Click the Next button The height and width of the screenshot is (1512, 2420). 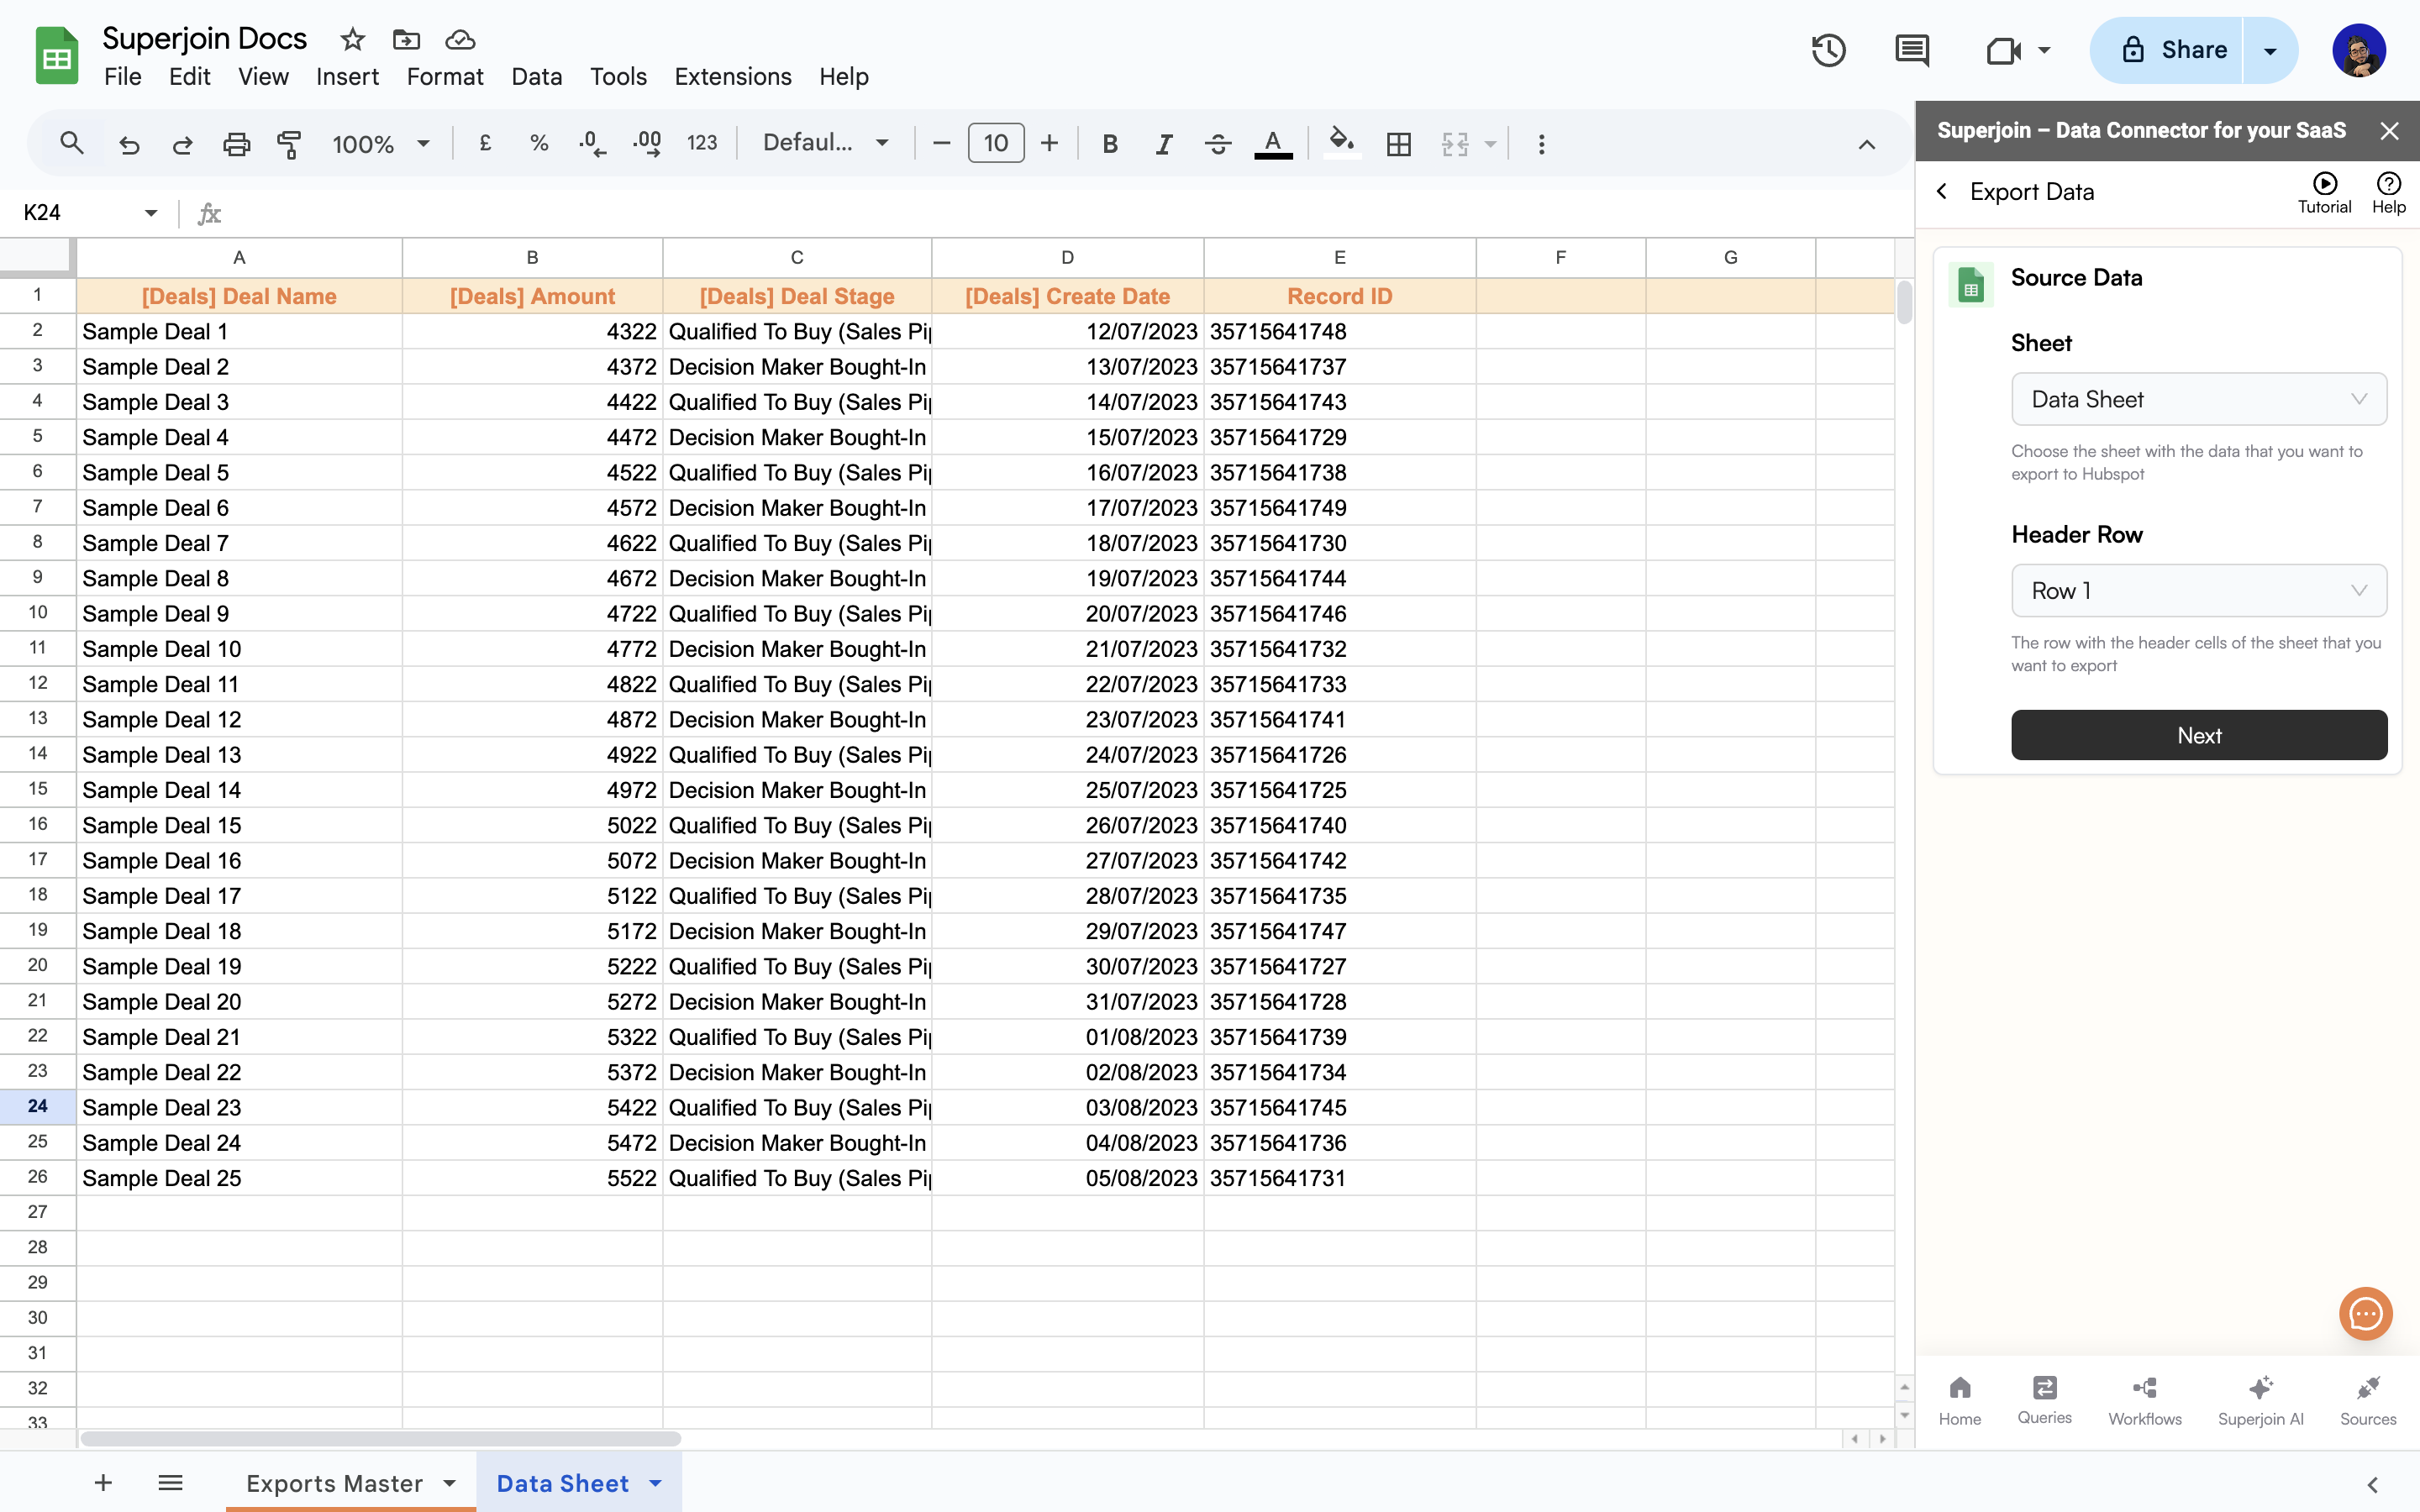2198,735
